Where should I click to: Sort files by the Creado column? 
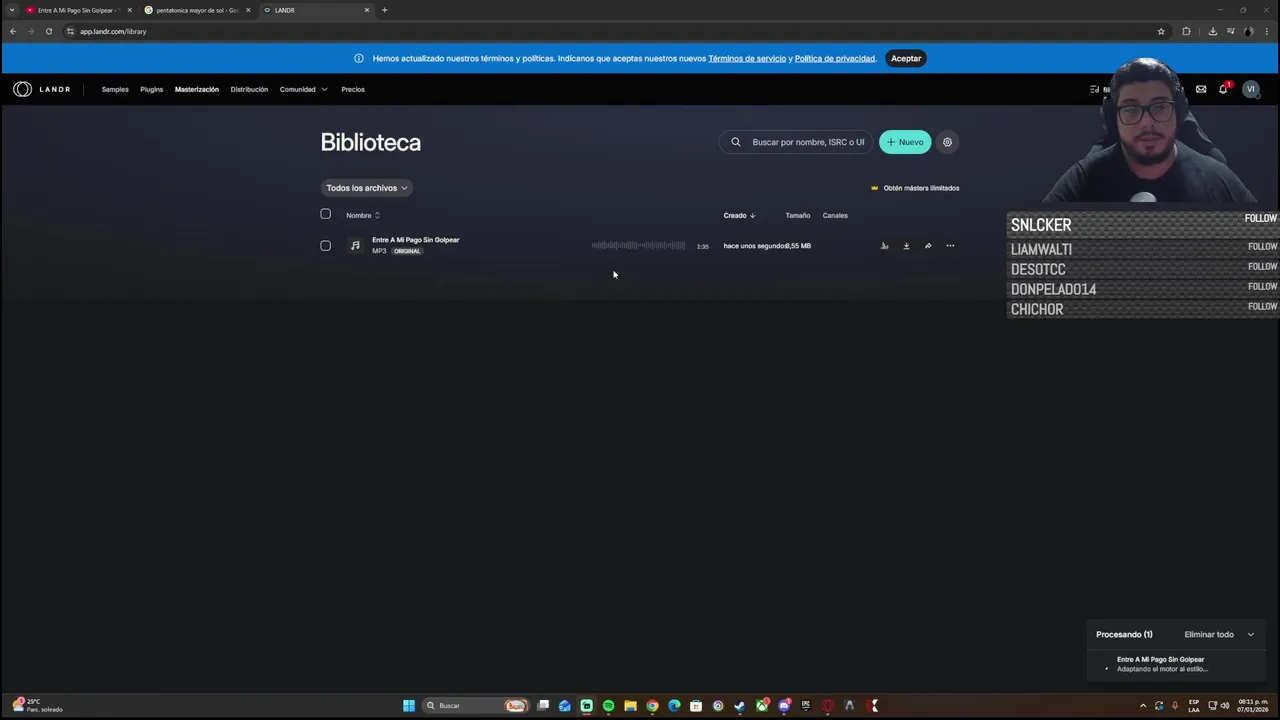pos(739,215)
